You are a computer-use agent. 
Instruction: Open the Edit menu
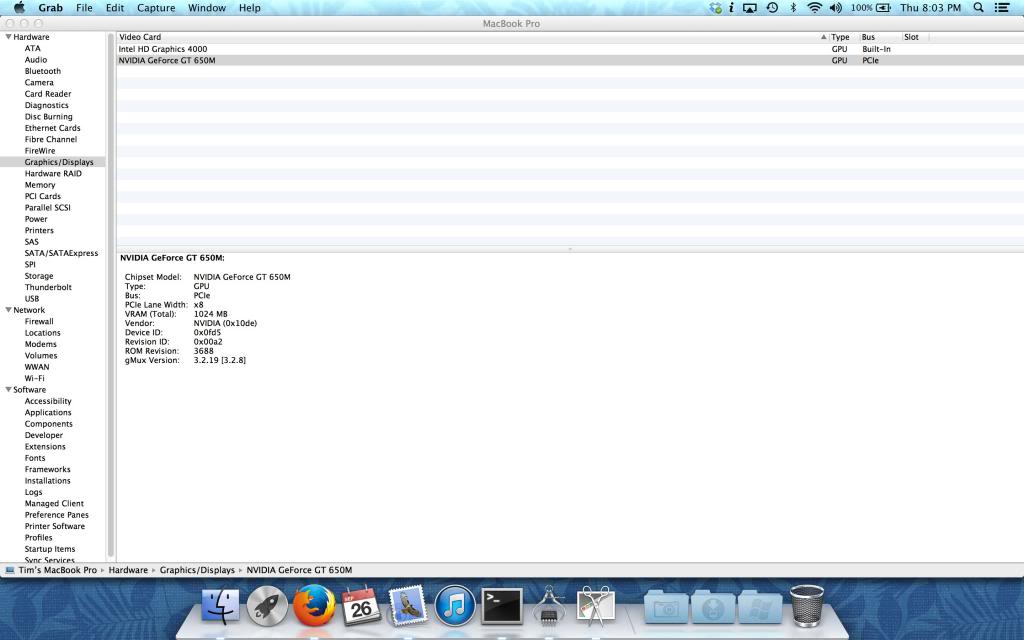[115, 8]
